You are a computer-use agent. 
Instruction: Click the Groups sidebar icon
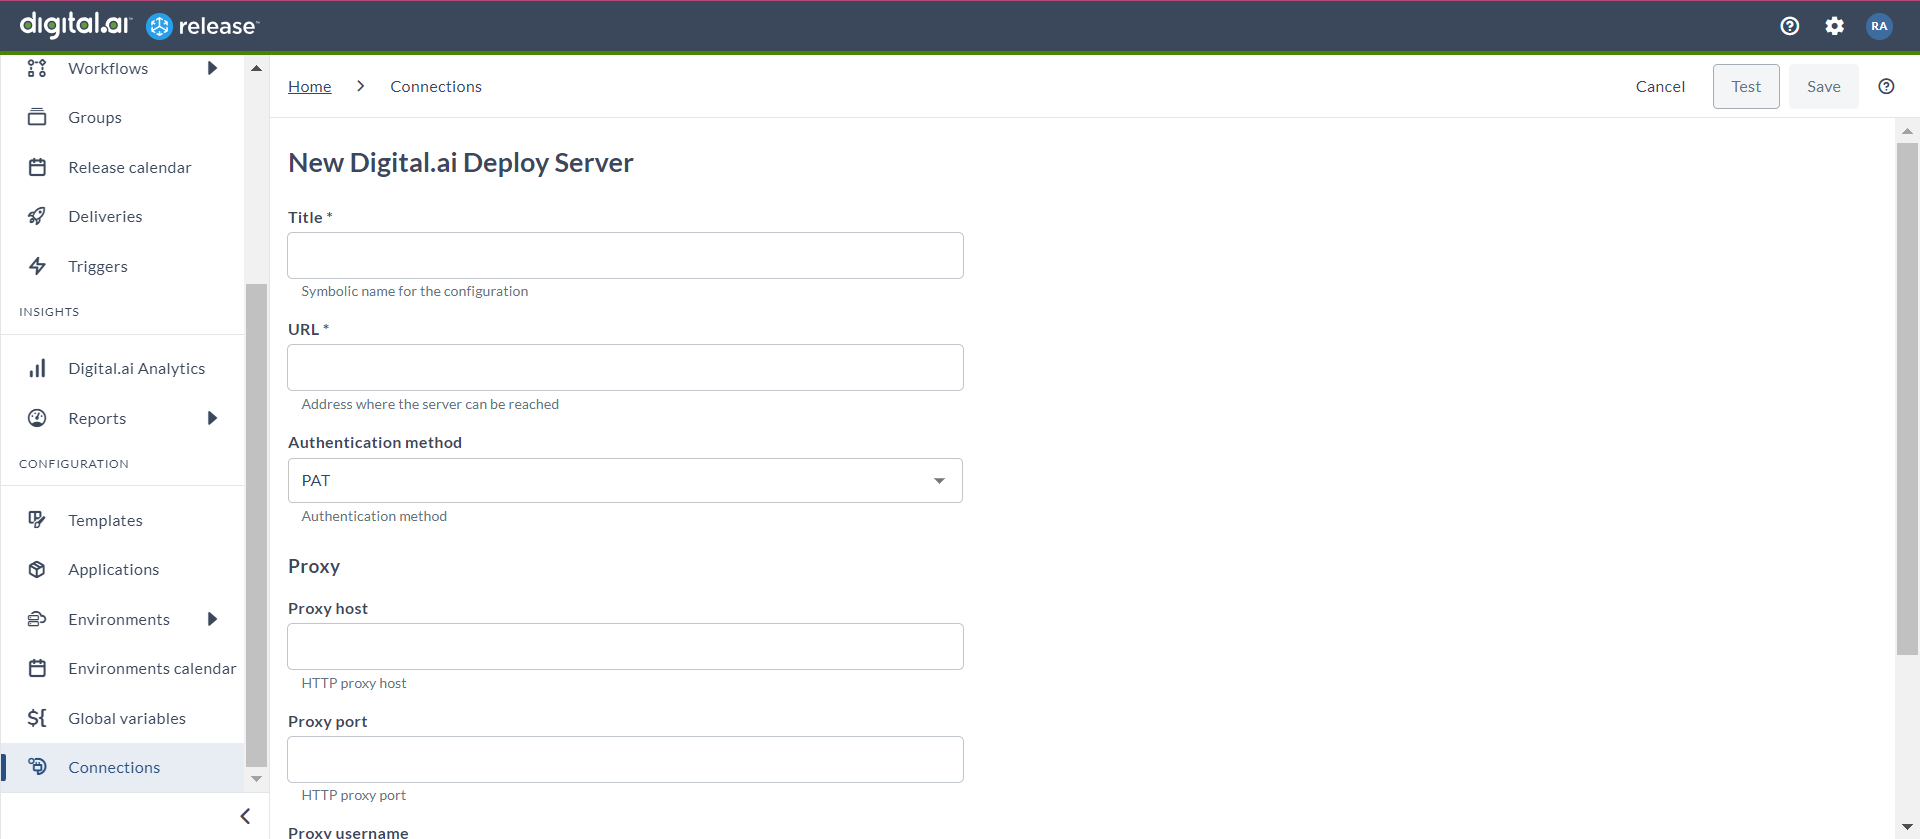tap(37, 117)
